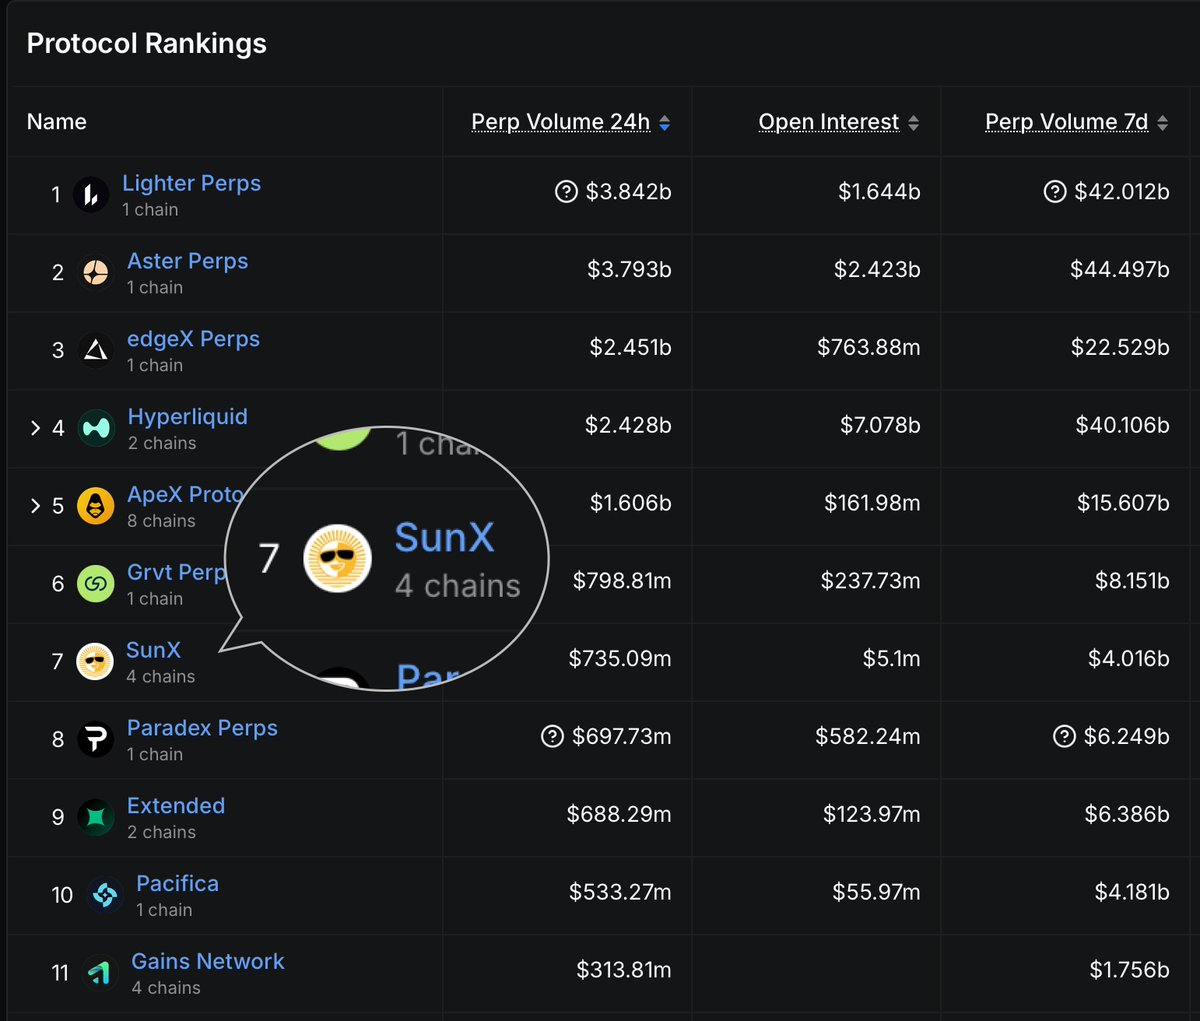The image size is (1200, 1021).
Task: Click the sort arrows on Open Interest
Action: point(912,121)
